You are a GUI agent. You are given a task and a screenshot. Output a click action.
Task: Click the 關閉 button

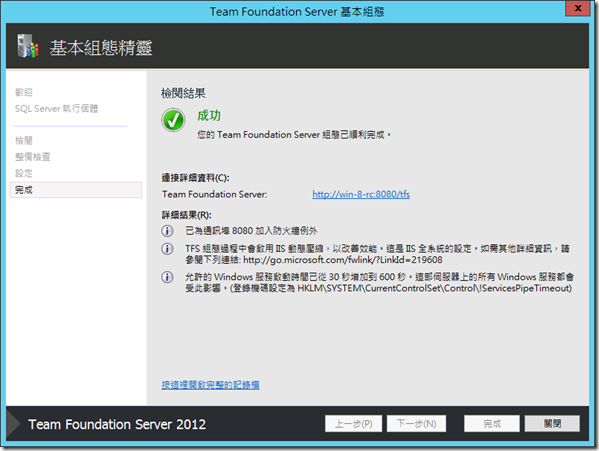(552, 424)
